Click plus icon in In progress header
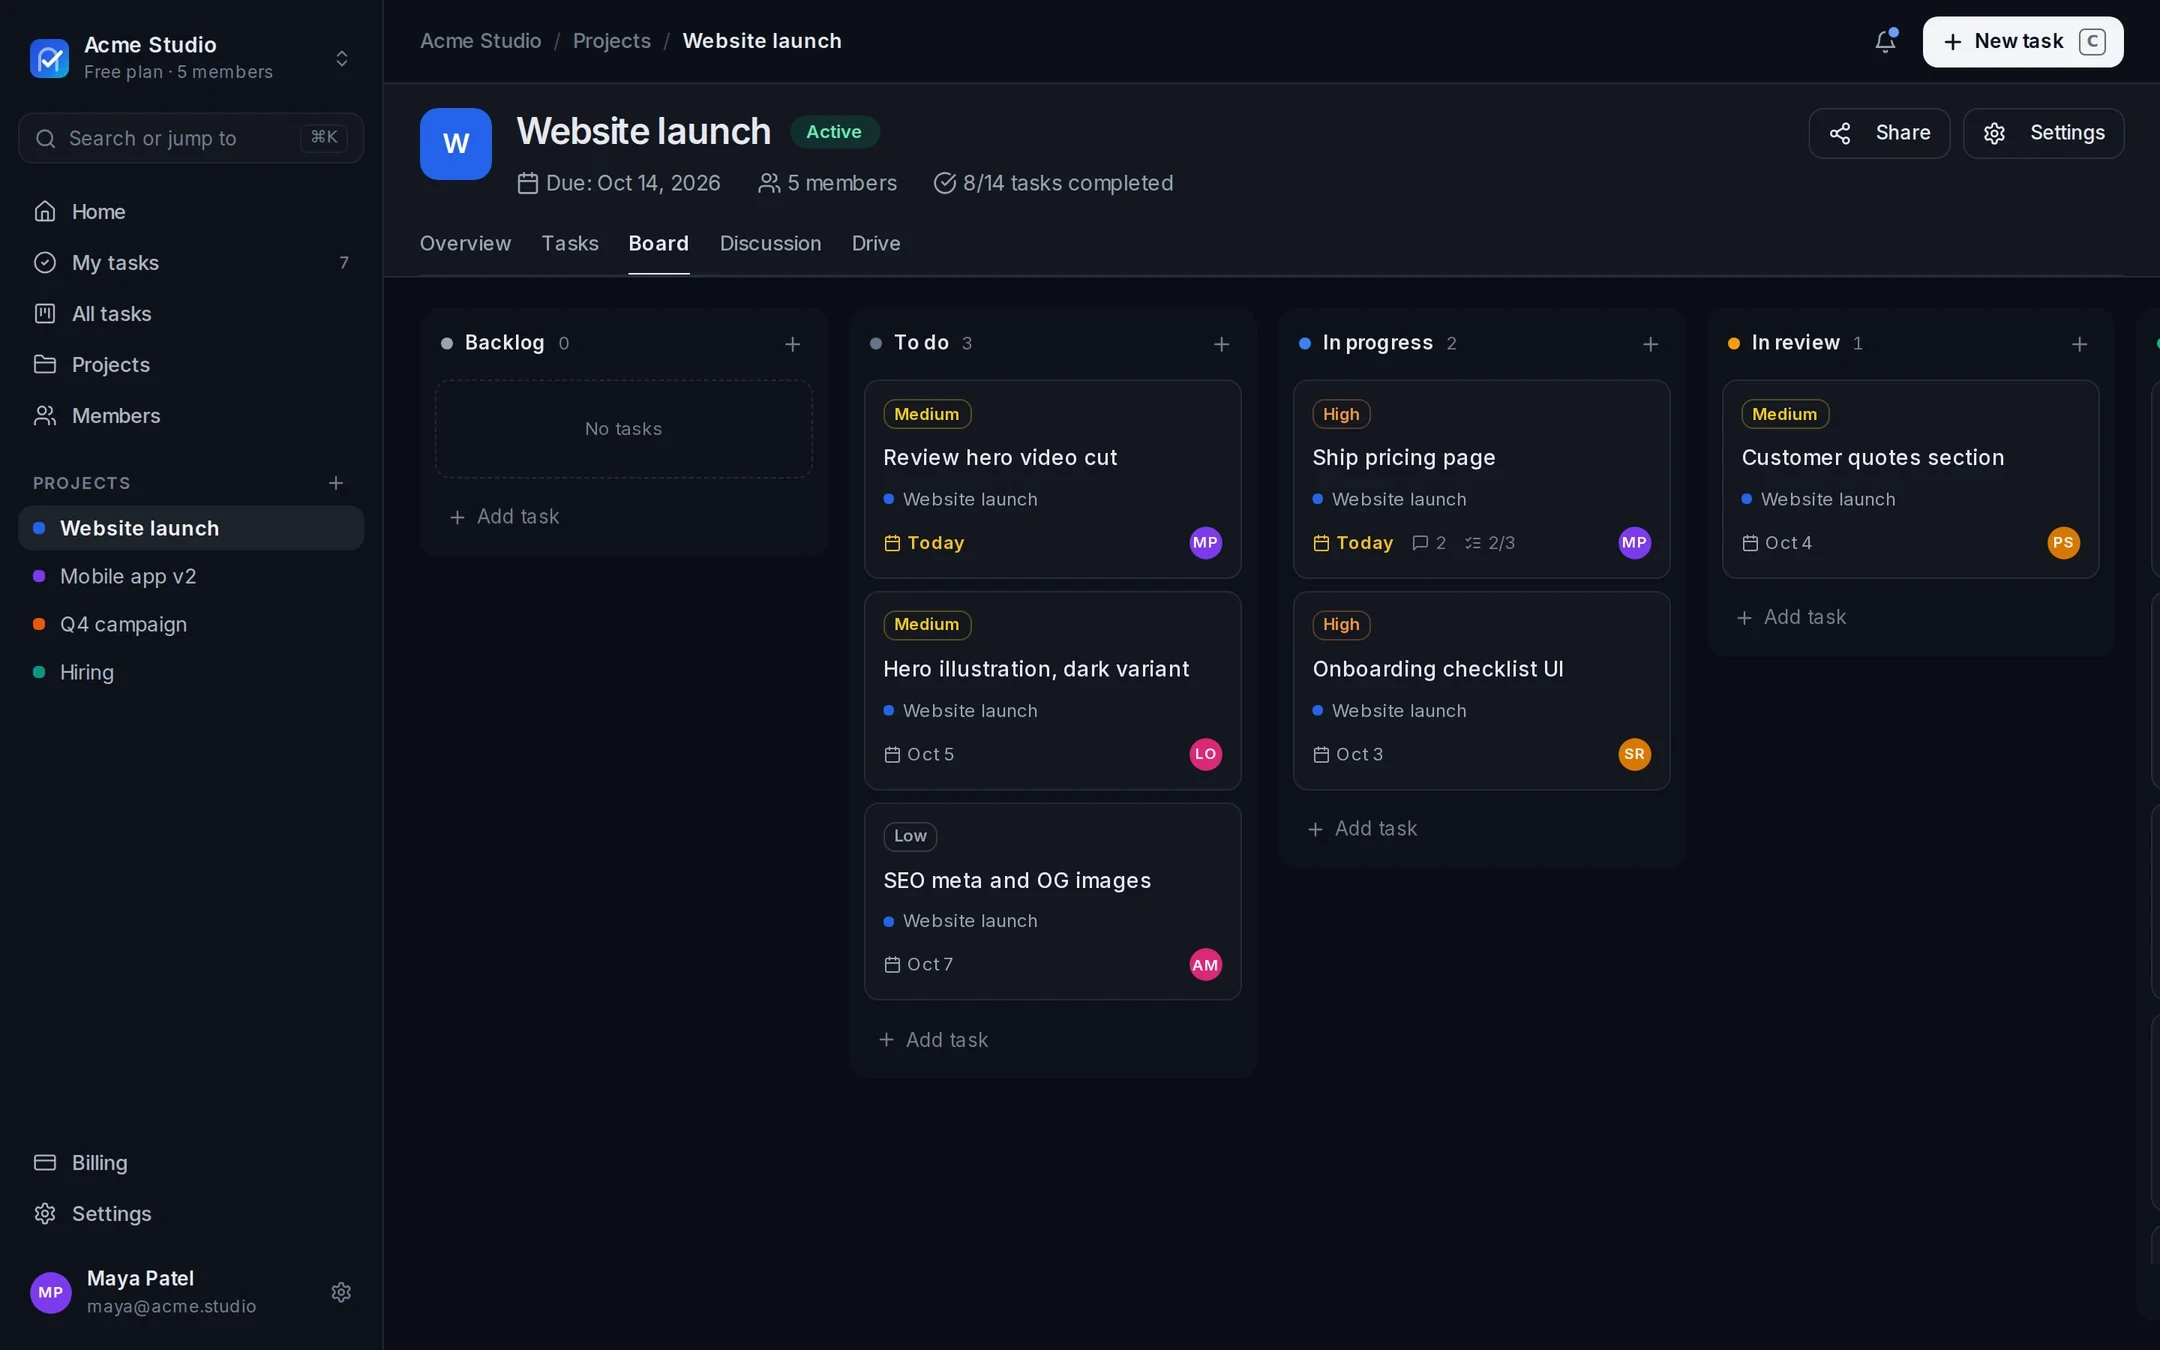The image size is (2160, 1350). pos(1651,344)
